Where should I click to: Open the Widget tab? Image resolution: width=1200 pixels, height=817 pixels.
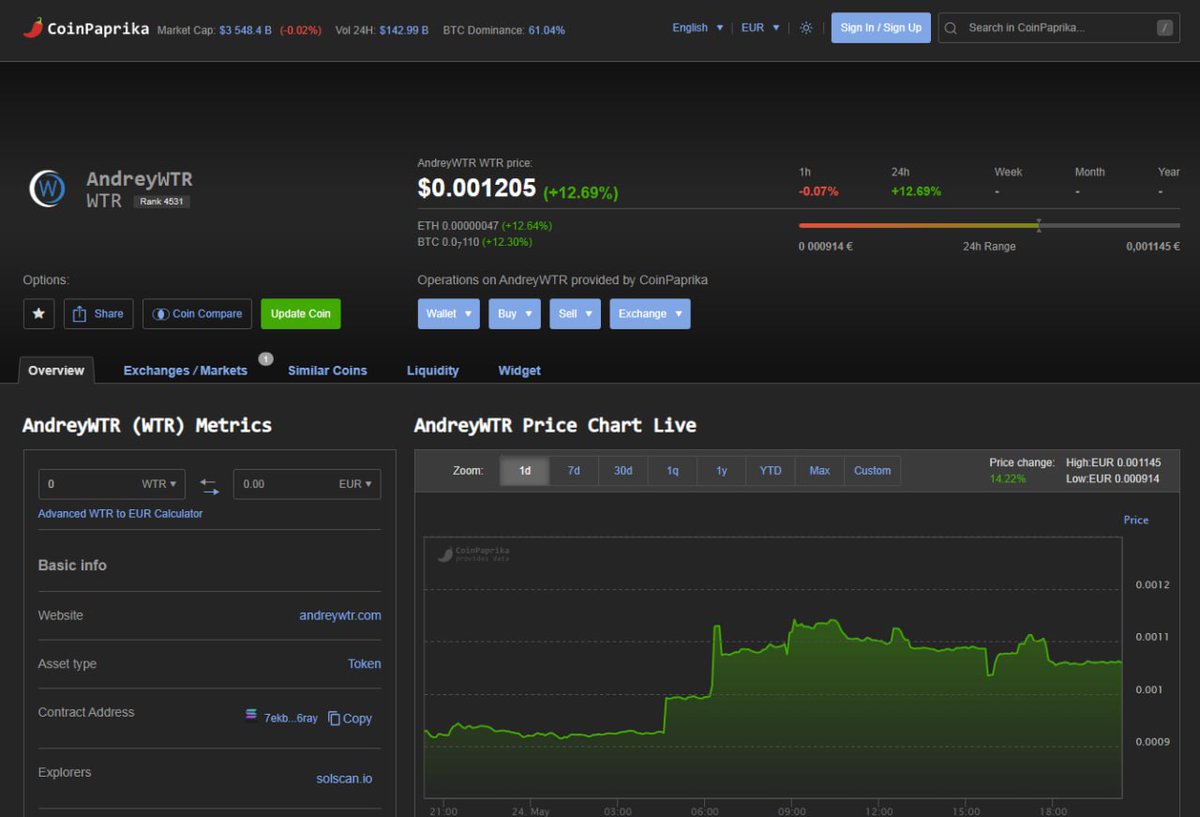tap(519, 371)
